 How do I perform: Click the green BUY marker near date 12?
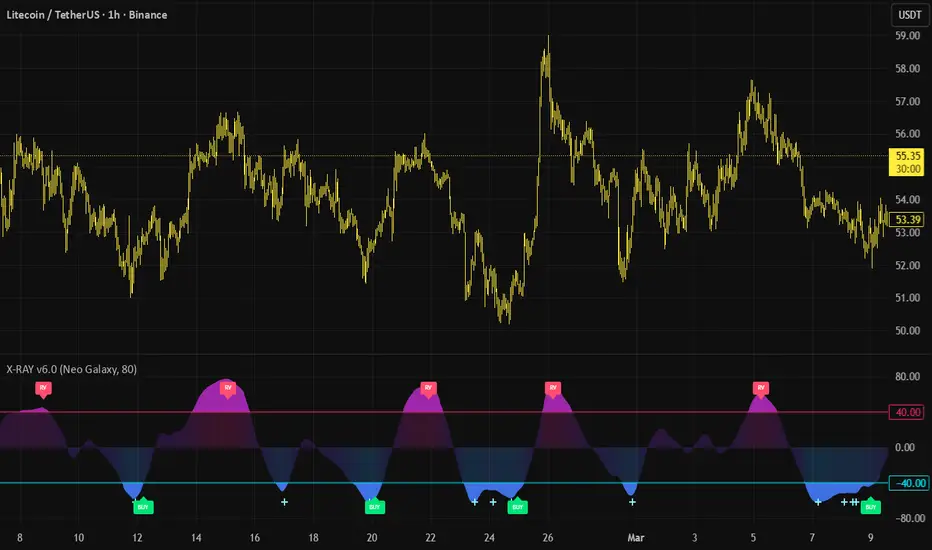143,507
